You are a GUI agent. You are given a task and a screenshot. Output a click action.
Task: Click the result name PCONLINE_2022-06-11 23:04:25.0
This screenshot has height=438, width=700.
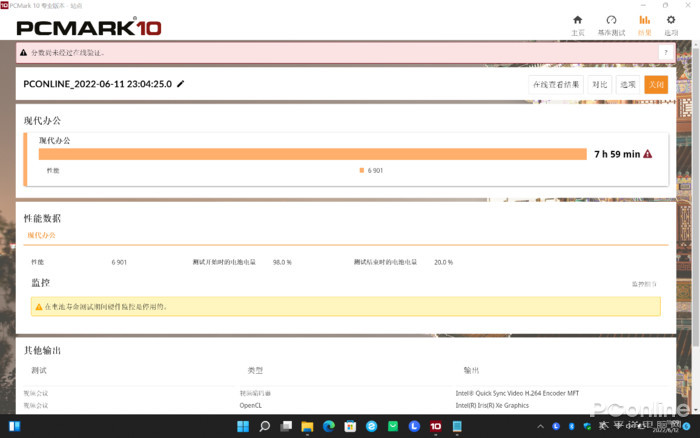[97, 84]
